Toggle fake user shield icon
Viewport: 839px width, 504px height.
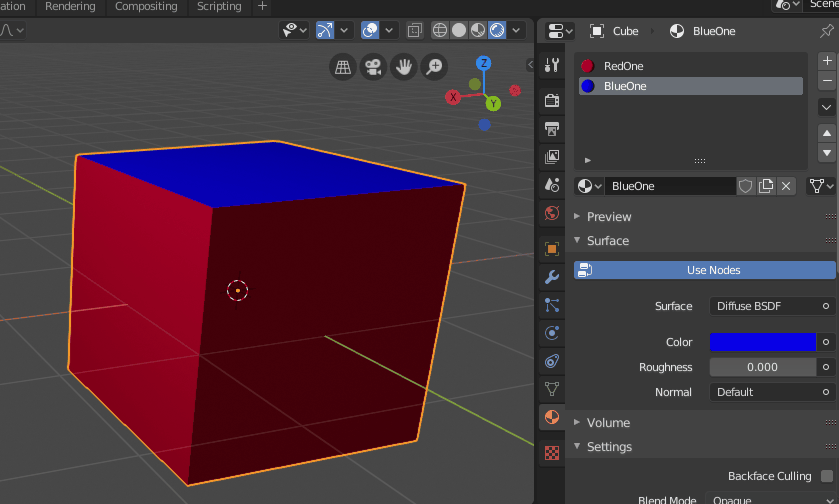(x=746, y=186)
